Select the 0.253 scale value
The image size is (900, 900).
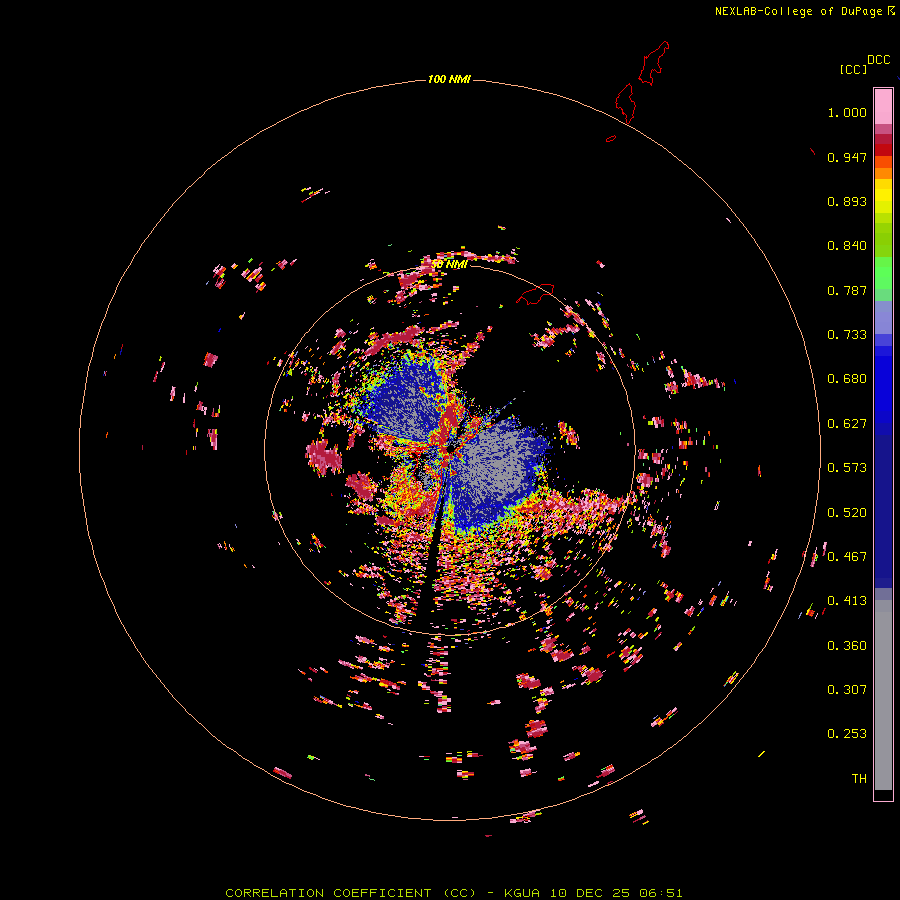[847, 734]
